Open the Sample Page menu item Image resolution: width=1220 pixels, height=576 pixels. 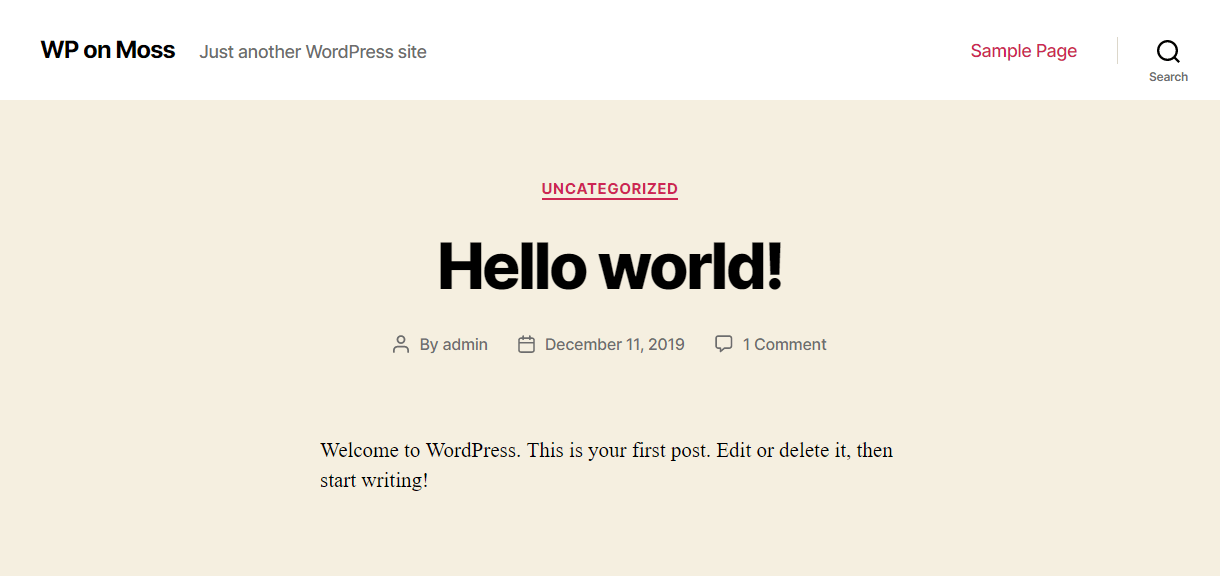[x=1023, y=51]
